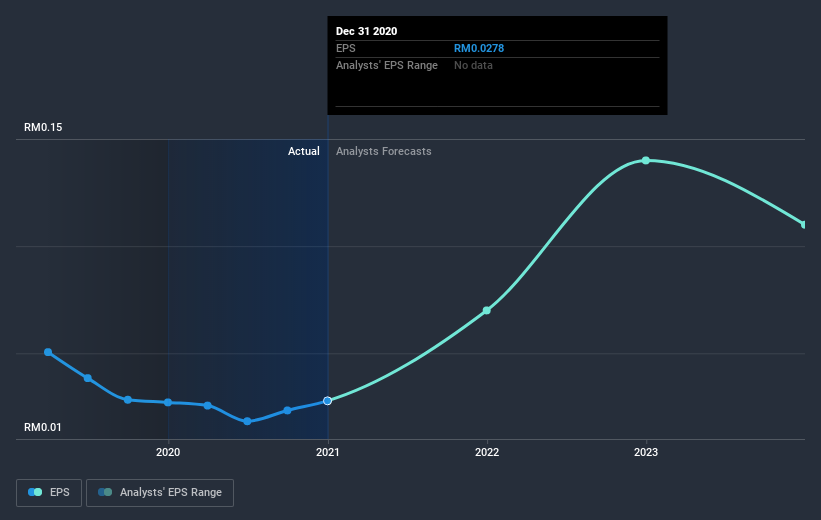Select the 2023 forecast peak data point
Screen dimensions: 821x520
pos(646,160)
